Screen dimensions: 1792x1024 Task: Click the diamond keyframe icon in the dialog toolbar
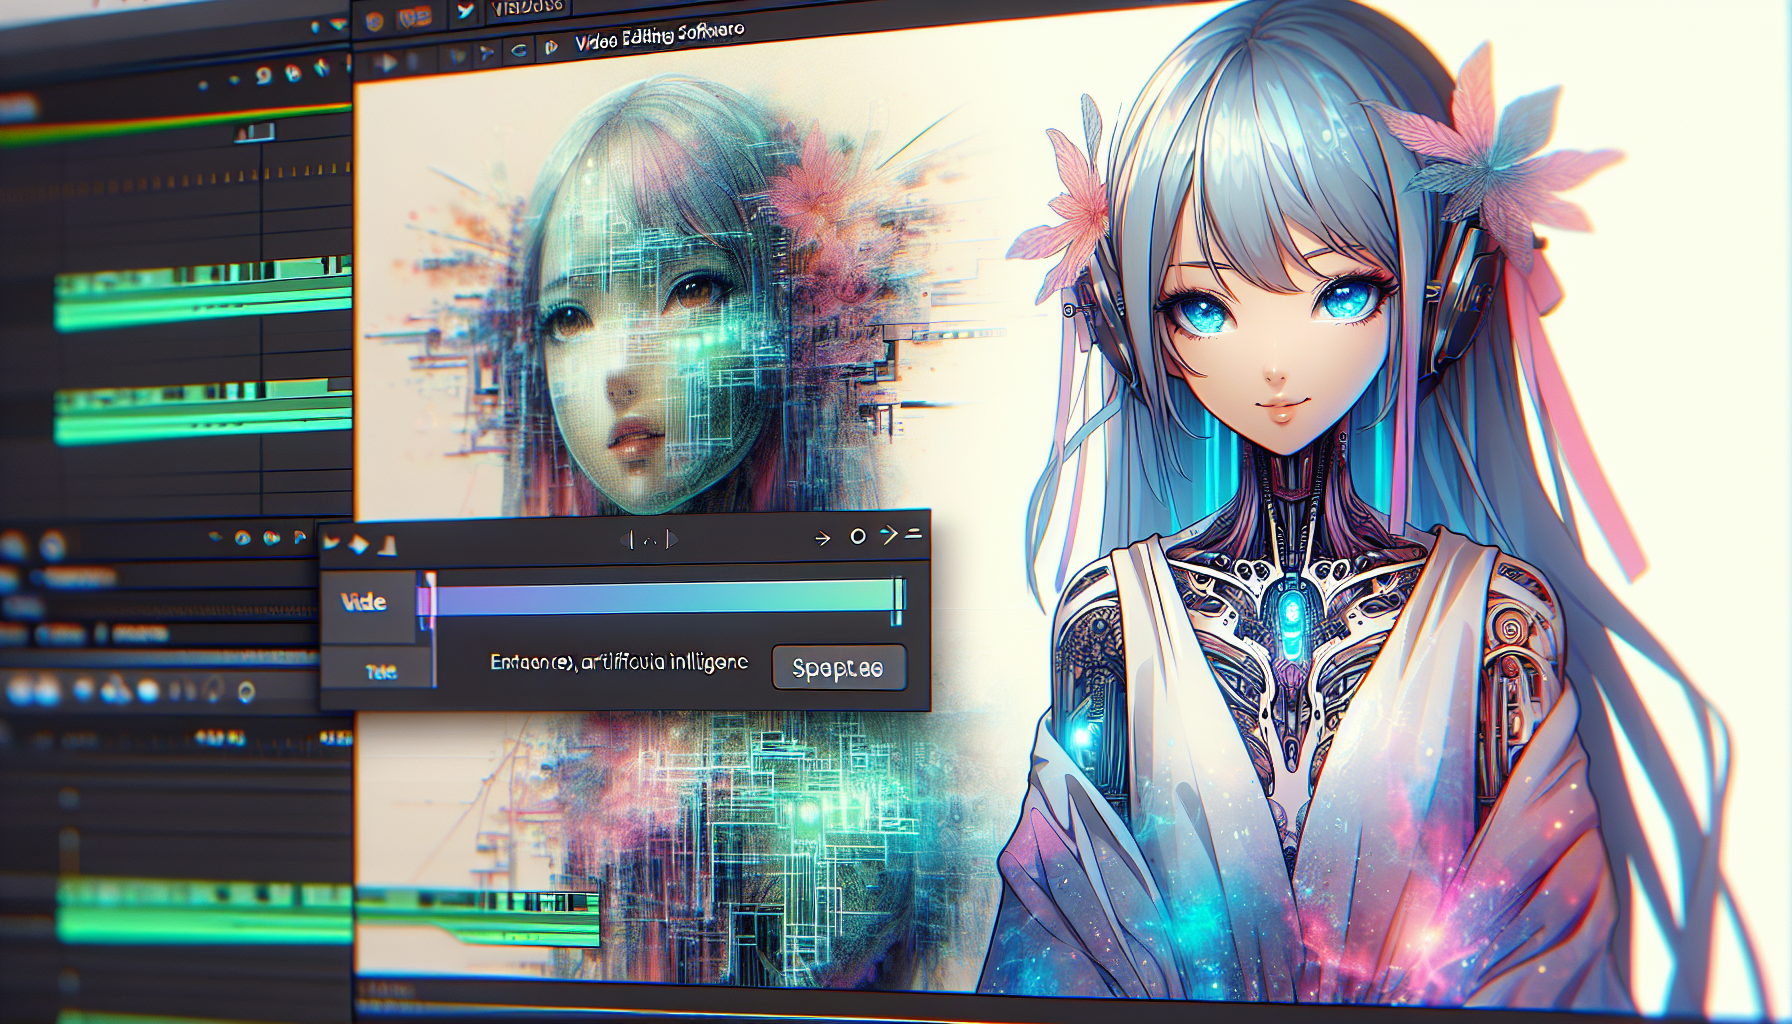point(357,544)
